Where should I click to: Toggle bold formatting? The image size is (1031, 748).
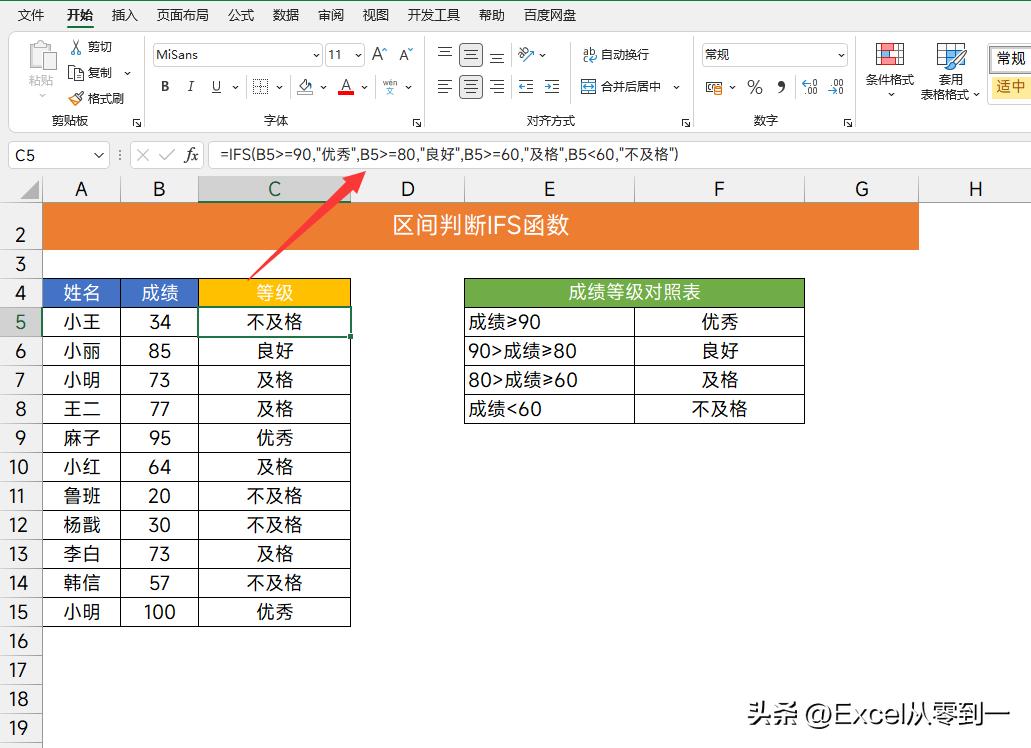164,87
